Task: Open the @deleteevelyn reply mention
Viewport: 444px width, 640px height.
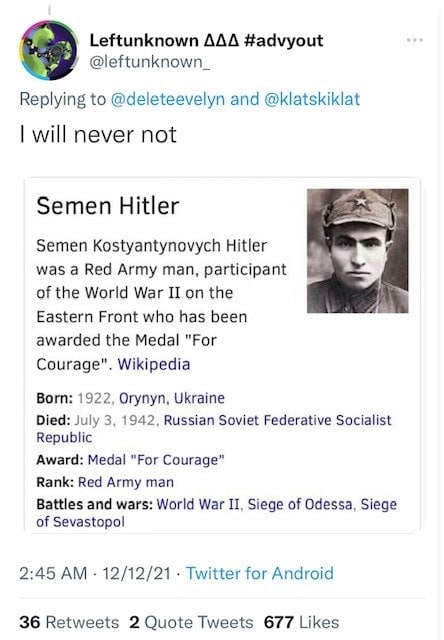Action: (168, 99)
